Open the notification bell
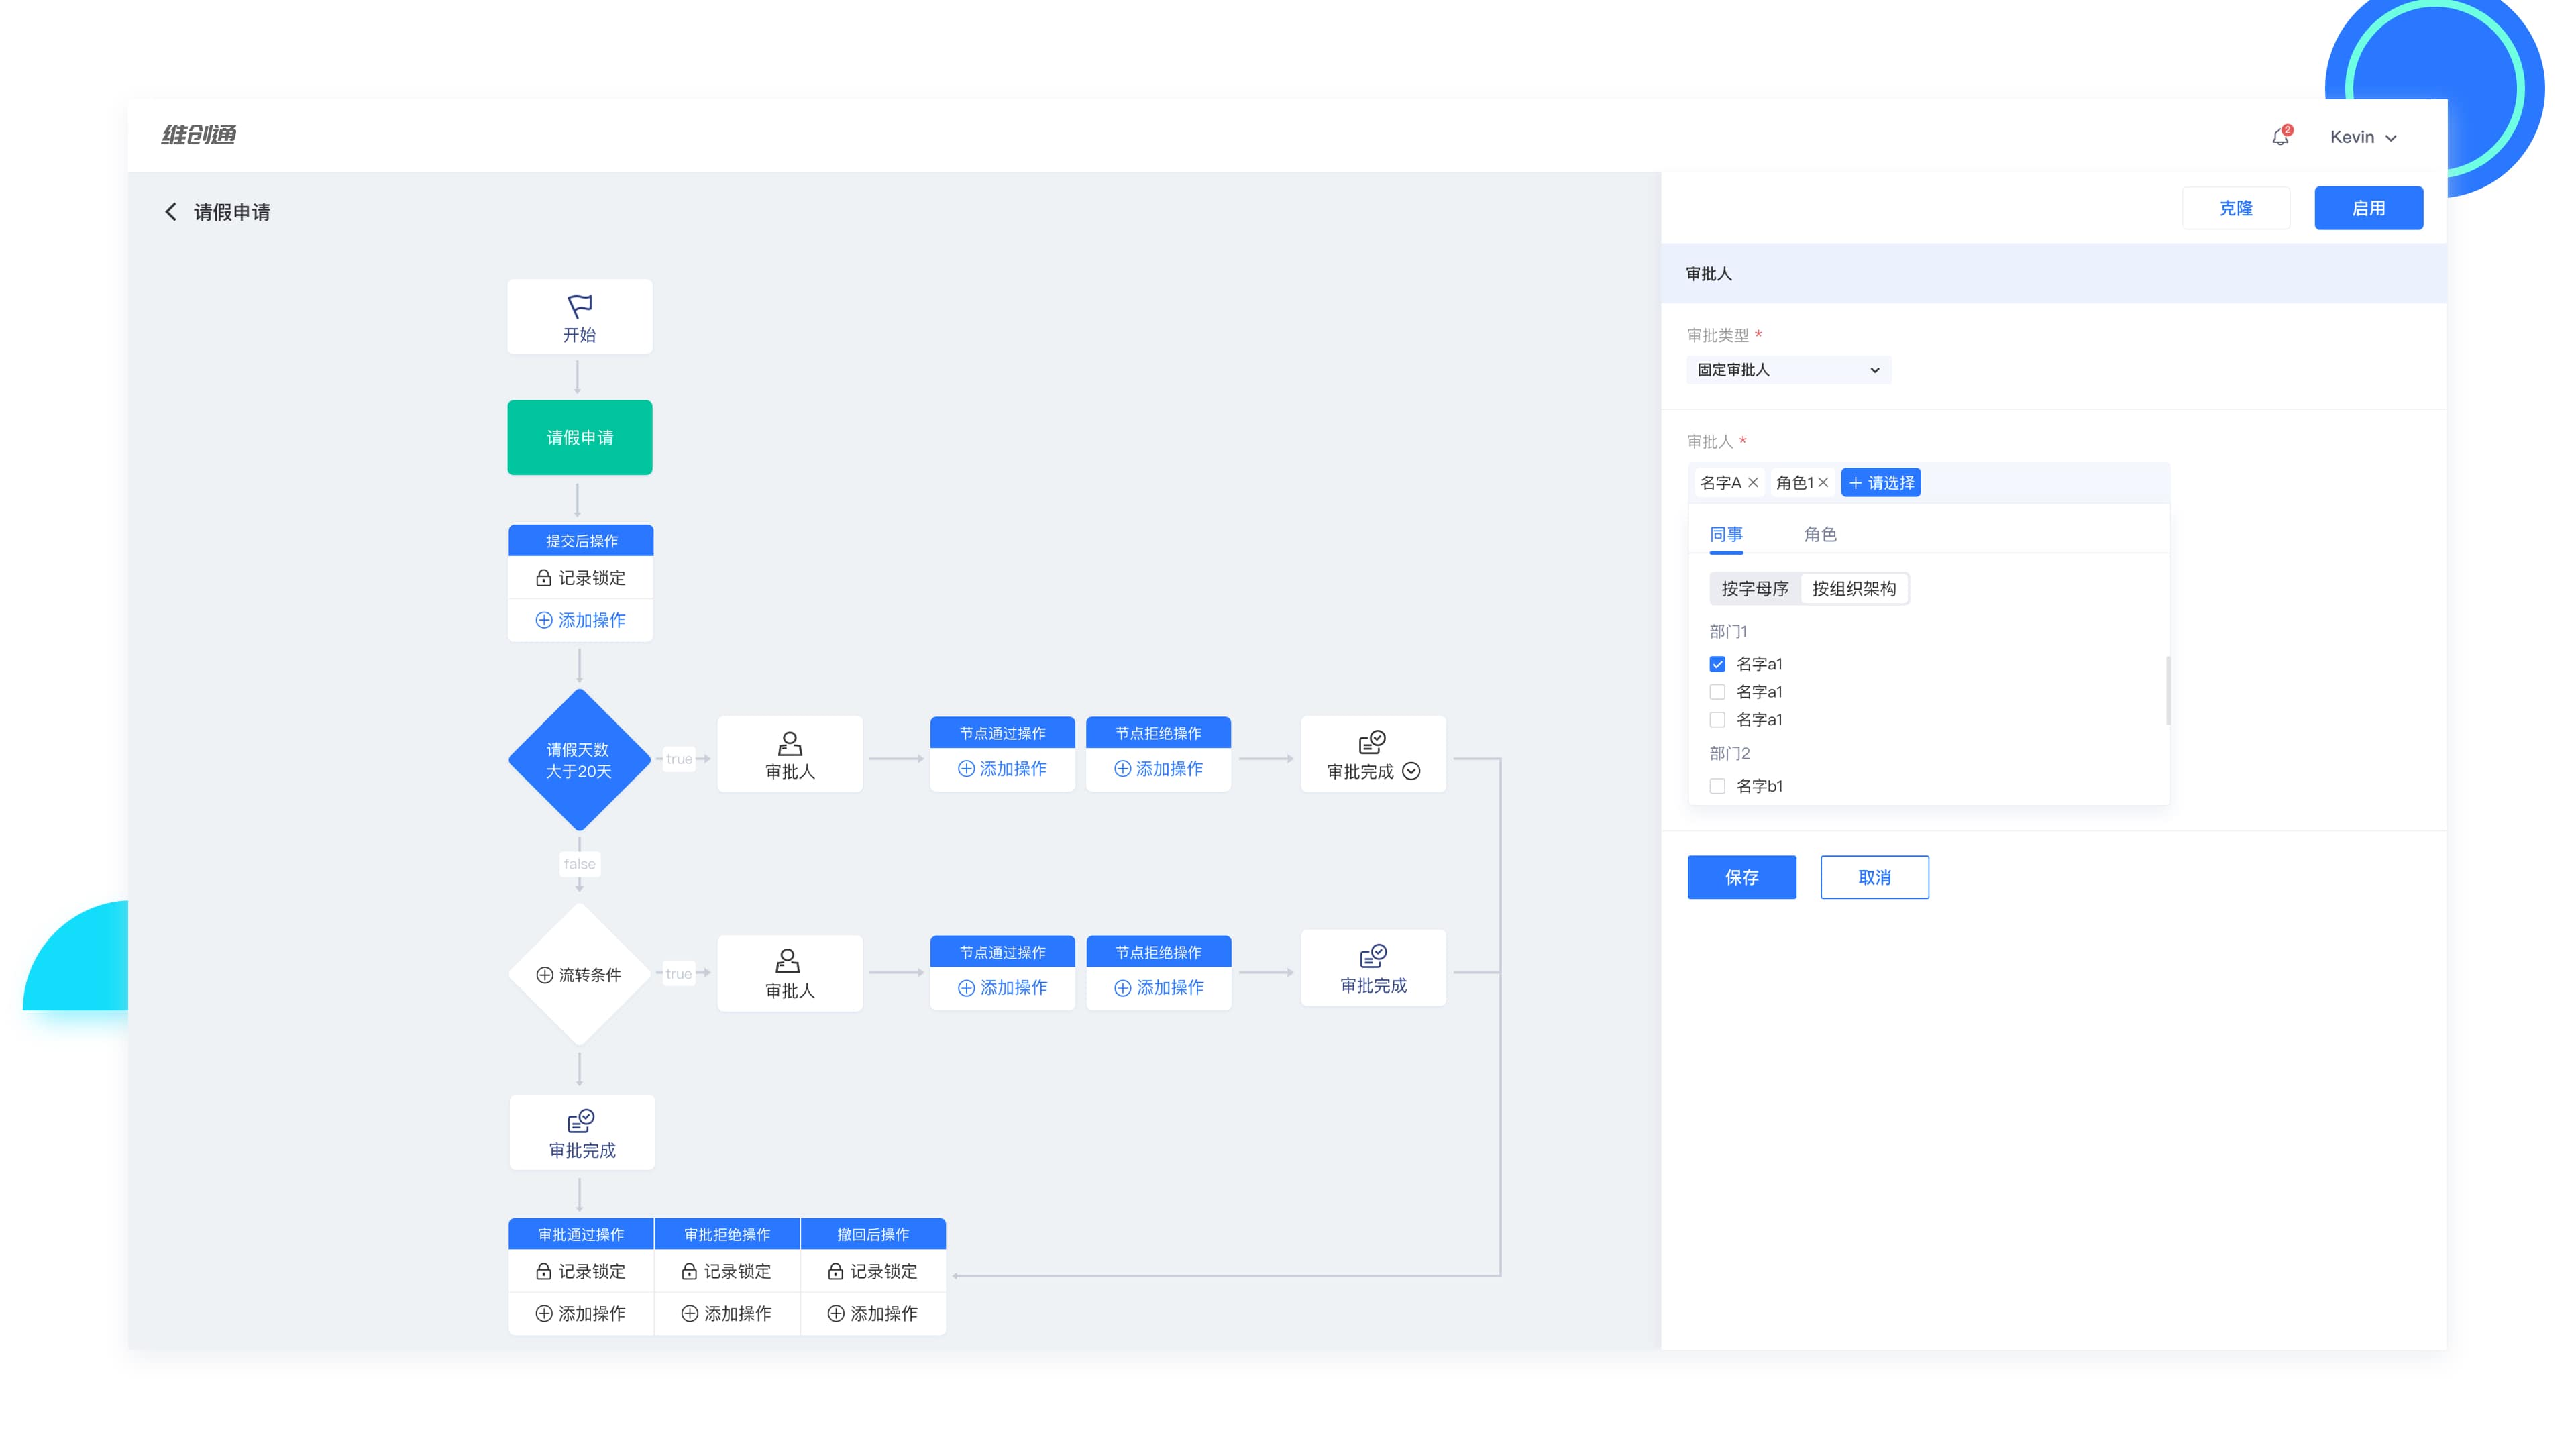The image size is (2576, 1449). click(2280, 137)
